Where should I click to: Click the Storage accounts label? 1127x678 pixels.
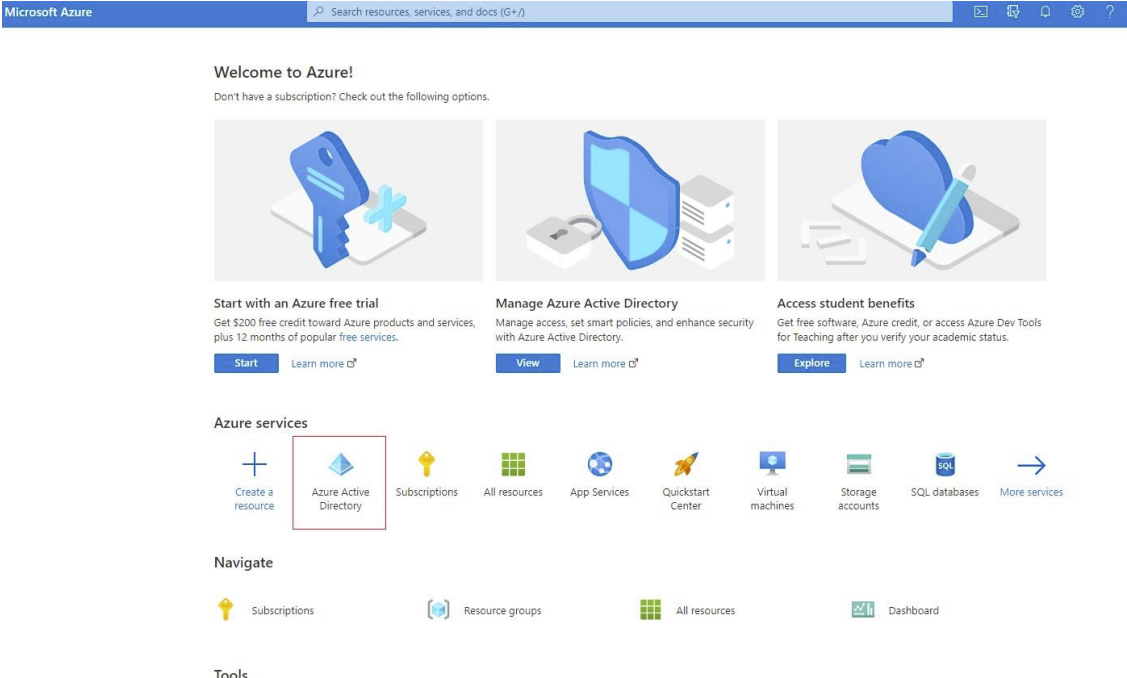859,499
